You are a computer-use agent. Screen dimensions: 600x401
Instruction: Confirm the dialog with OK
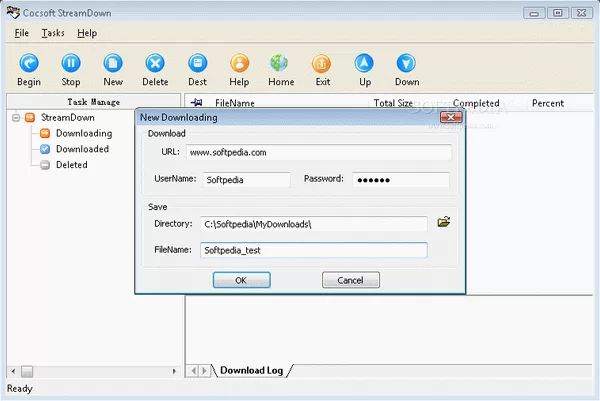click(241, 280)
